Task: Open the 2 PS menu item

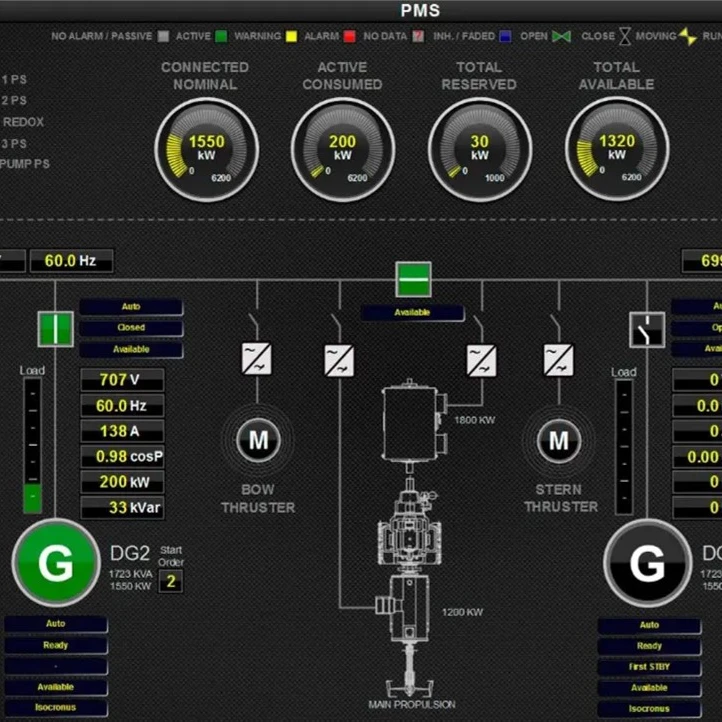Action: click(x=14, y=101)
